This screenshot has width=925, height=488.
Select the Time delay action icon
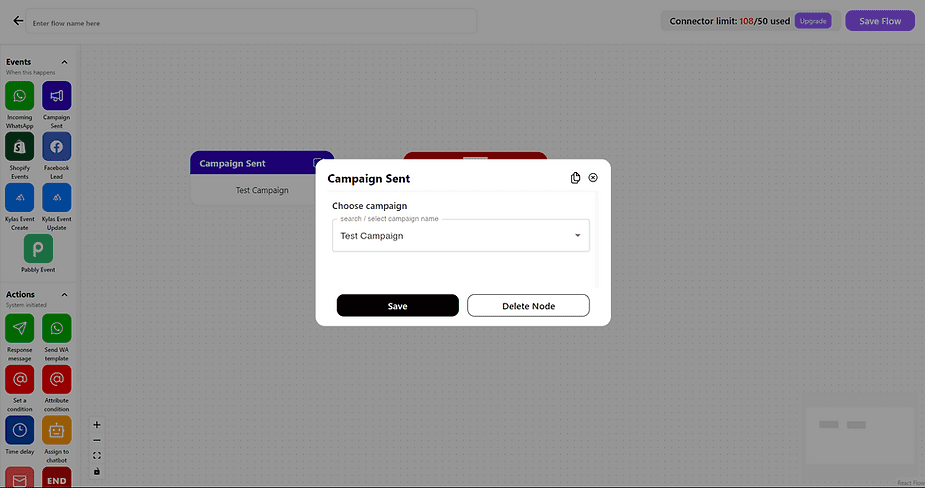[19, 430]
